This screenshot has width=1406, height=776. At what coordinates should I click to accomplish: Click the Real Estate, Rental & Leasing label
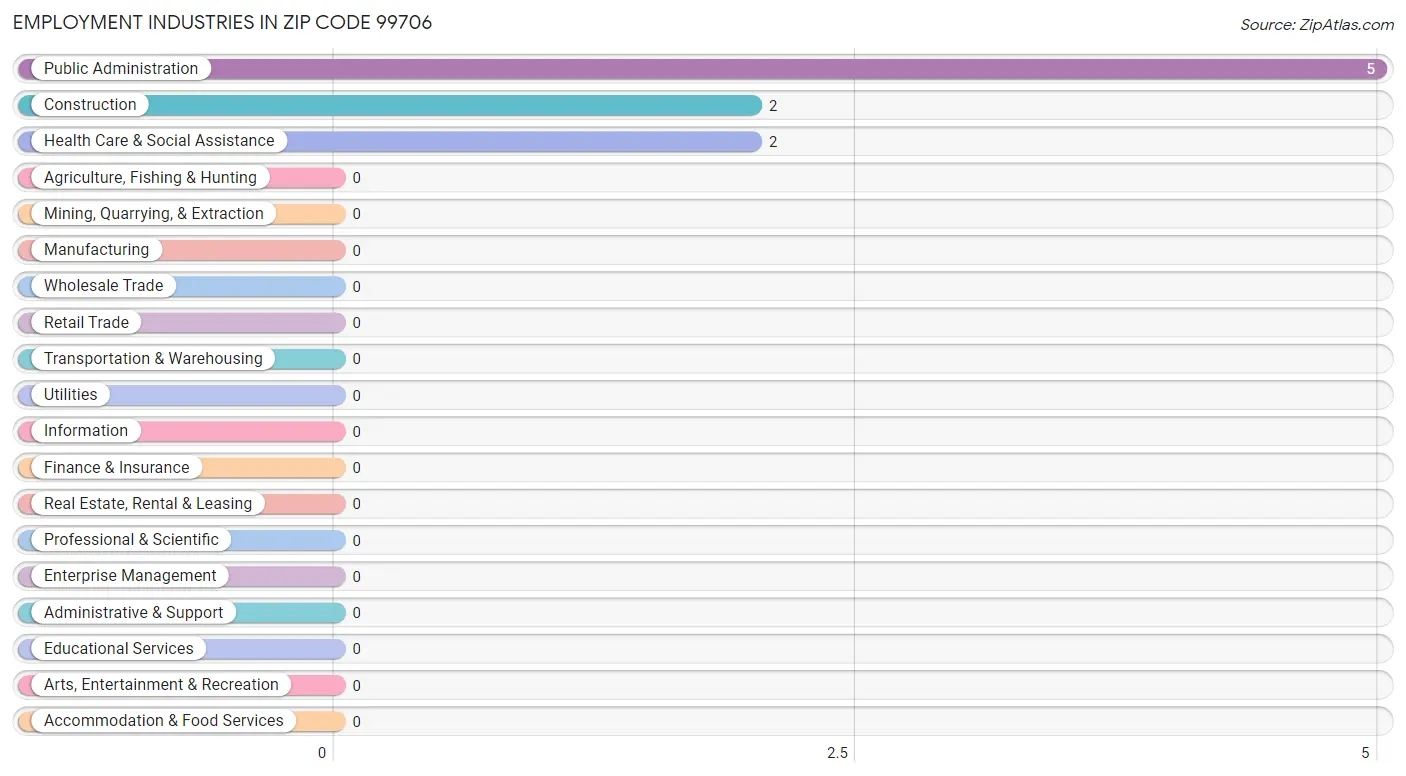point(148,504)
